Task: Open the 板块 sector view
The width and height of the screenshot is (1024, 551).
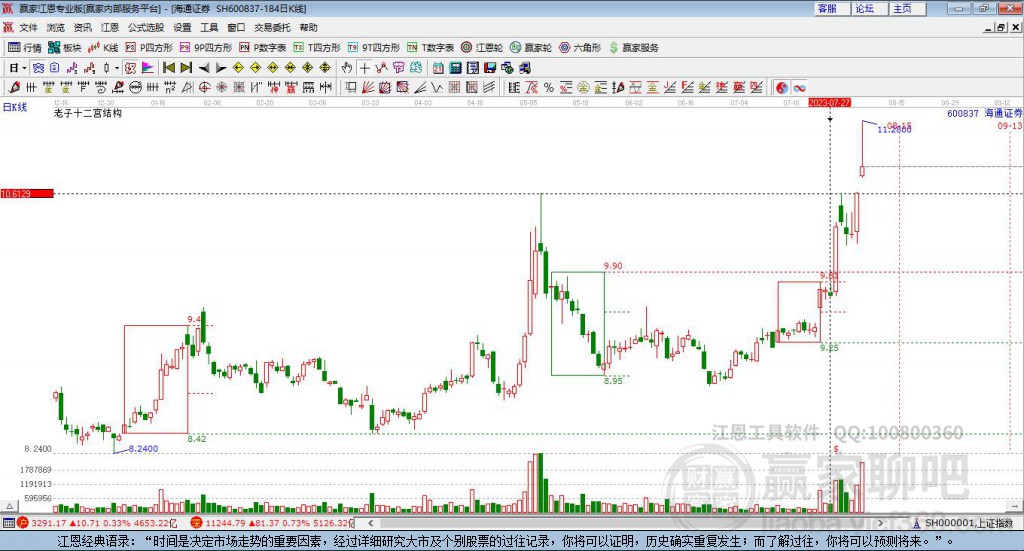Action: [x=65, y=48]
